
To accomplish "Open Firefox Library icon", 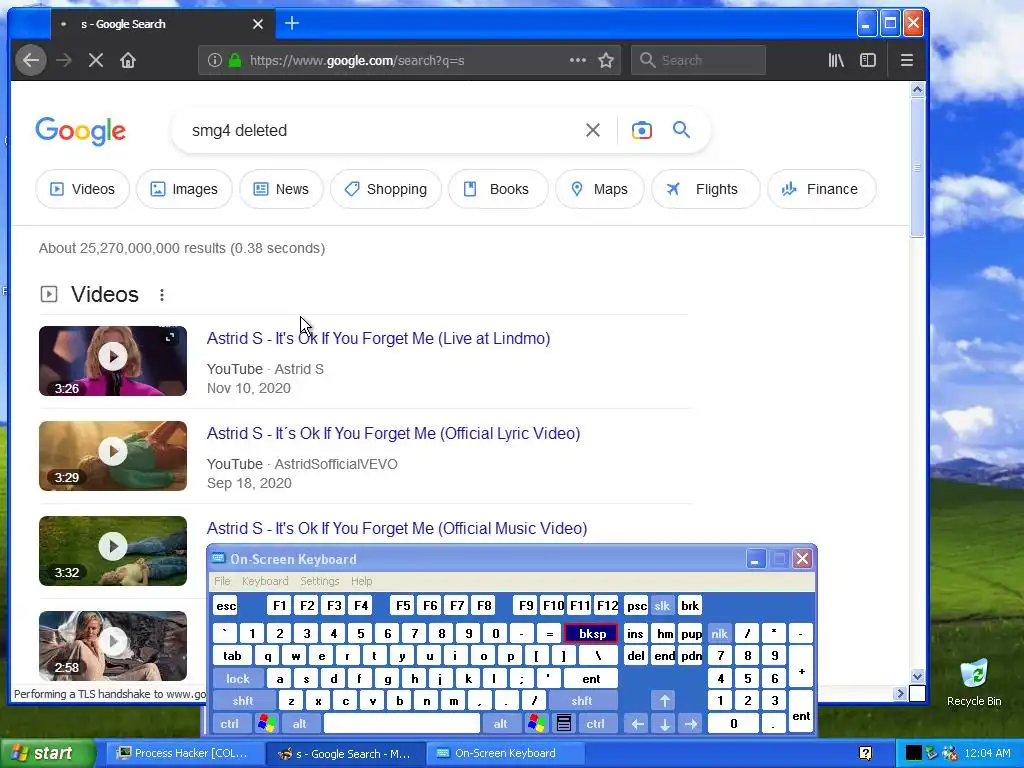I will click(836, 60).
